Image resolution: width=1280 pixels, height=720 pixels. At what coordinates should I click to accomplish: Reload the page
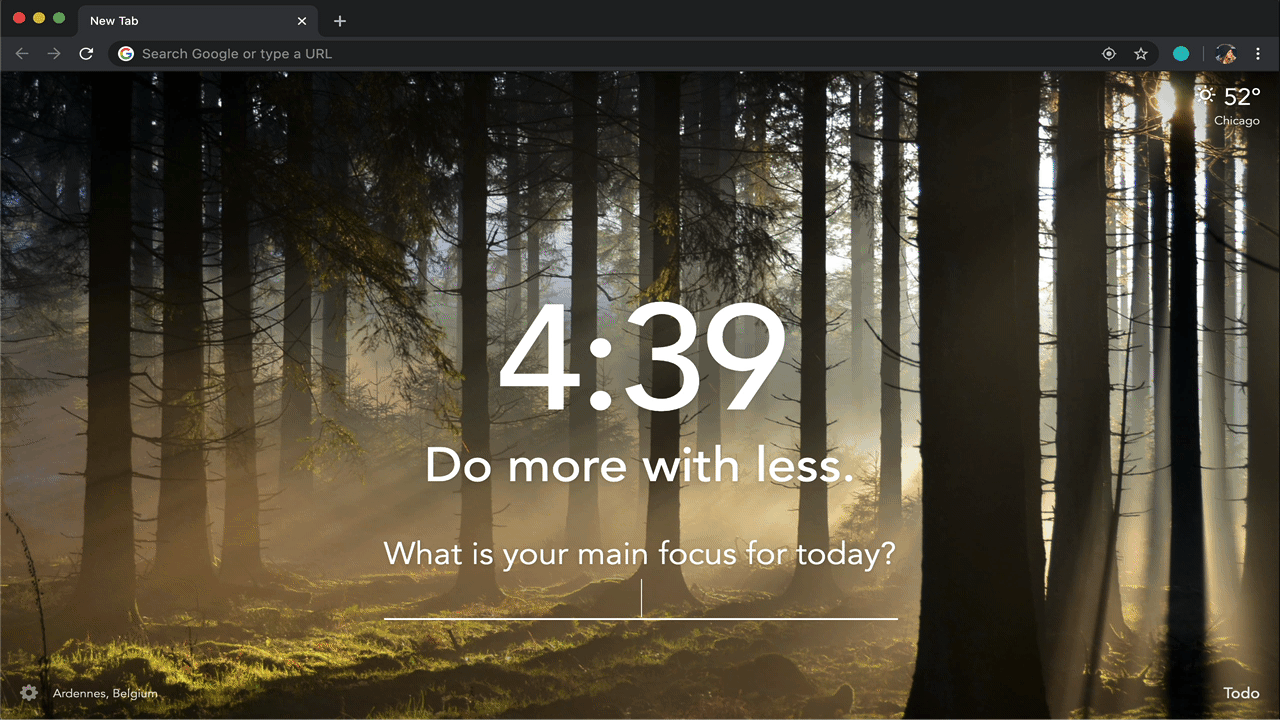(x=86, y=54)
